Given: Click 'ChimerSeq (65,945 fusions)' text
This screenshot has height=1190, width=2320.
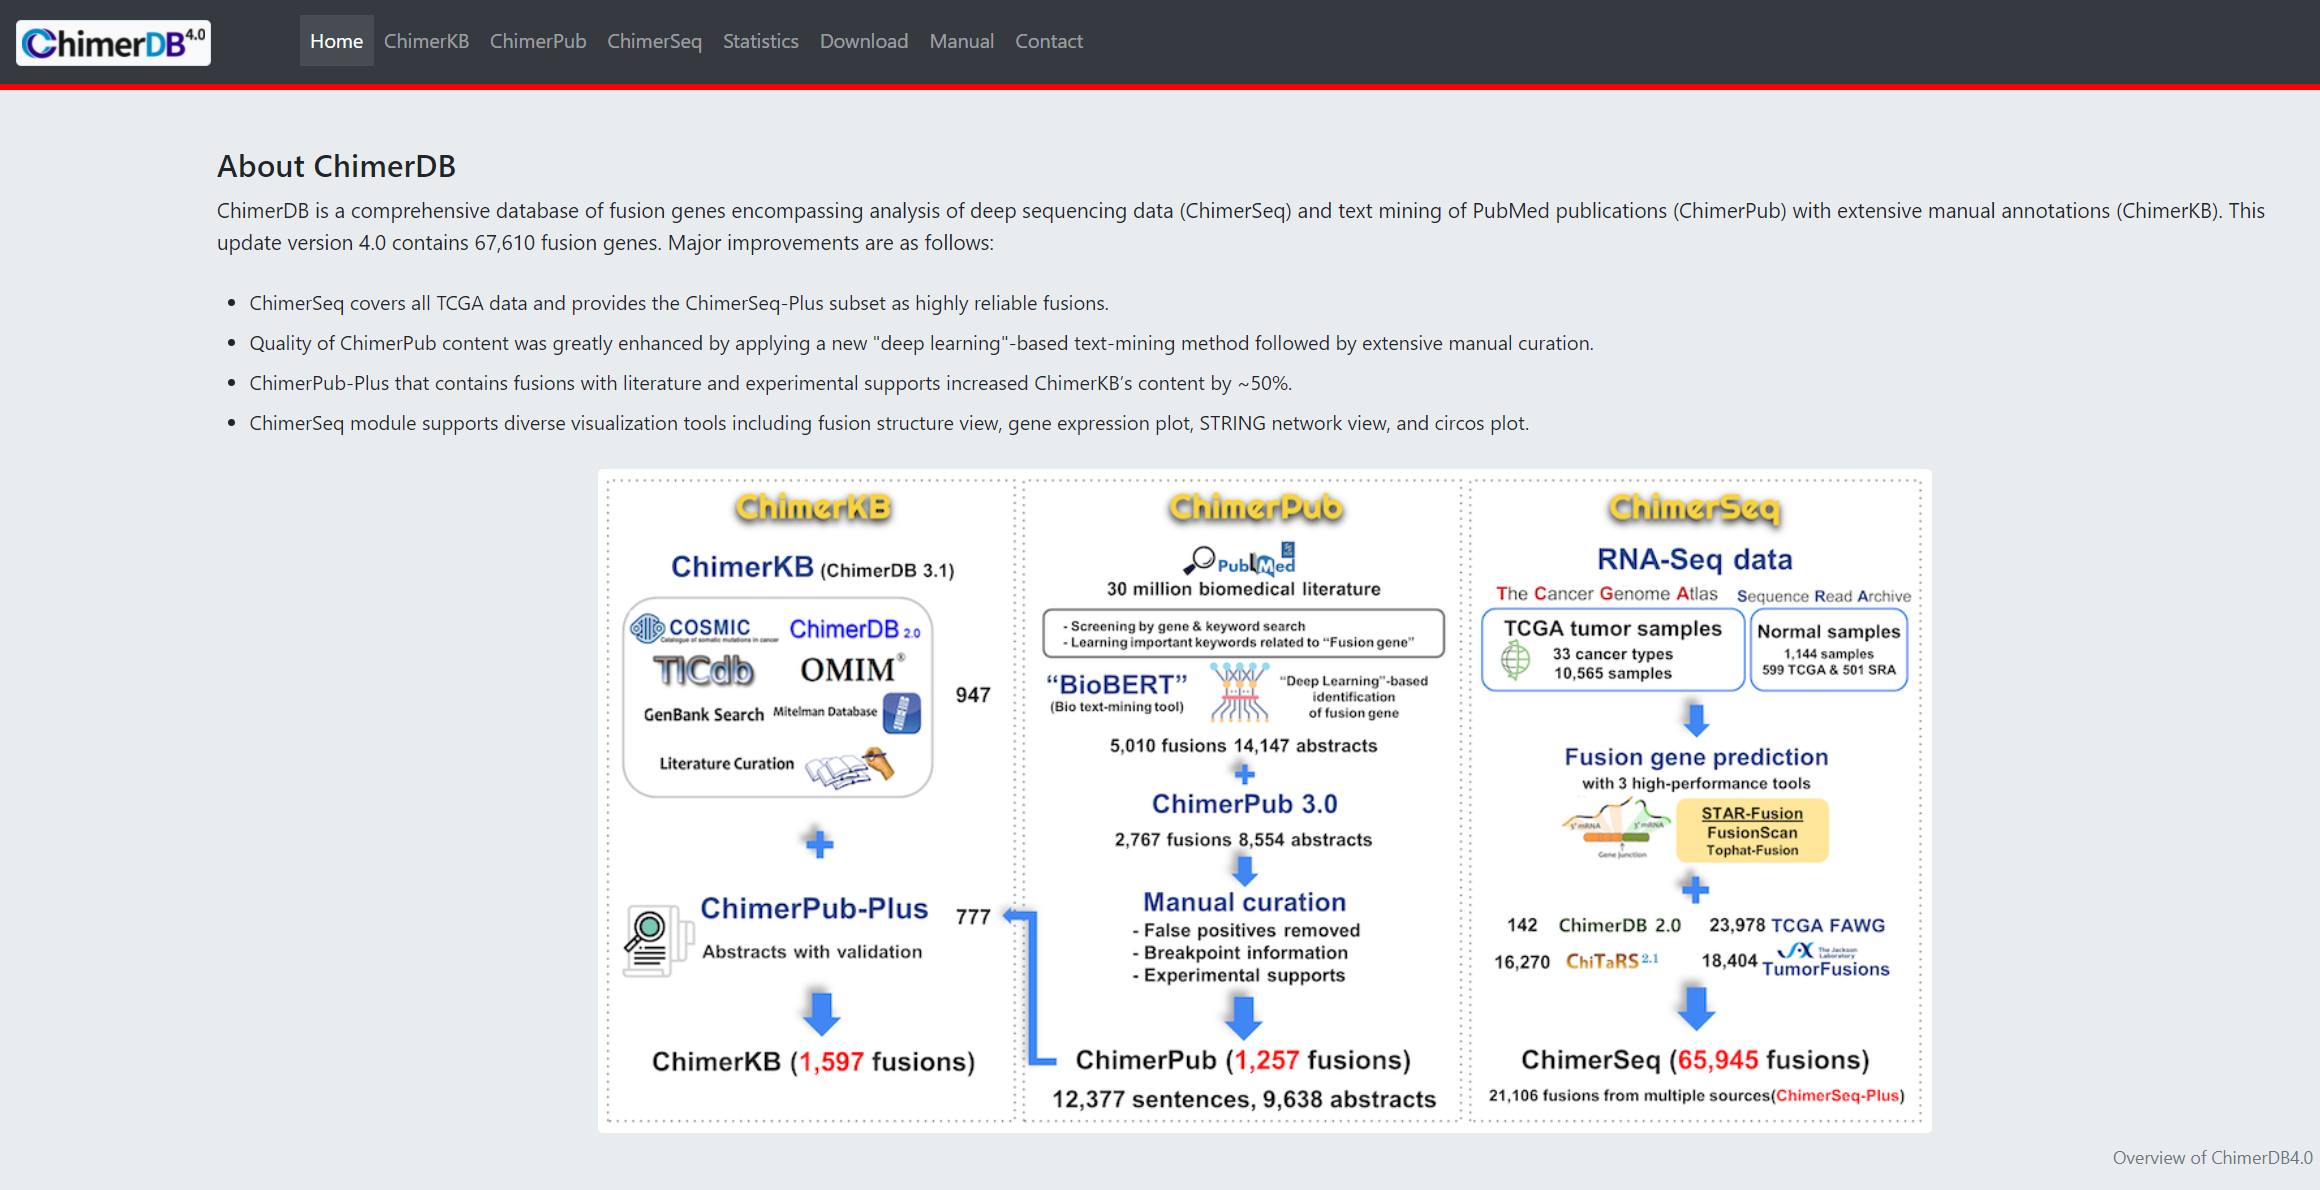Looking at the screenshot, I should point(1695,1059).
